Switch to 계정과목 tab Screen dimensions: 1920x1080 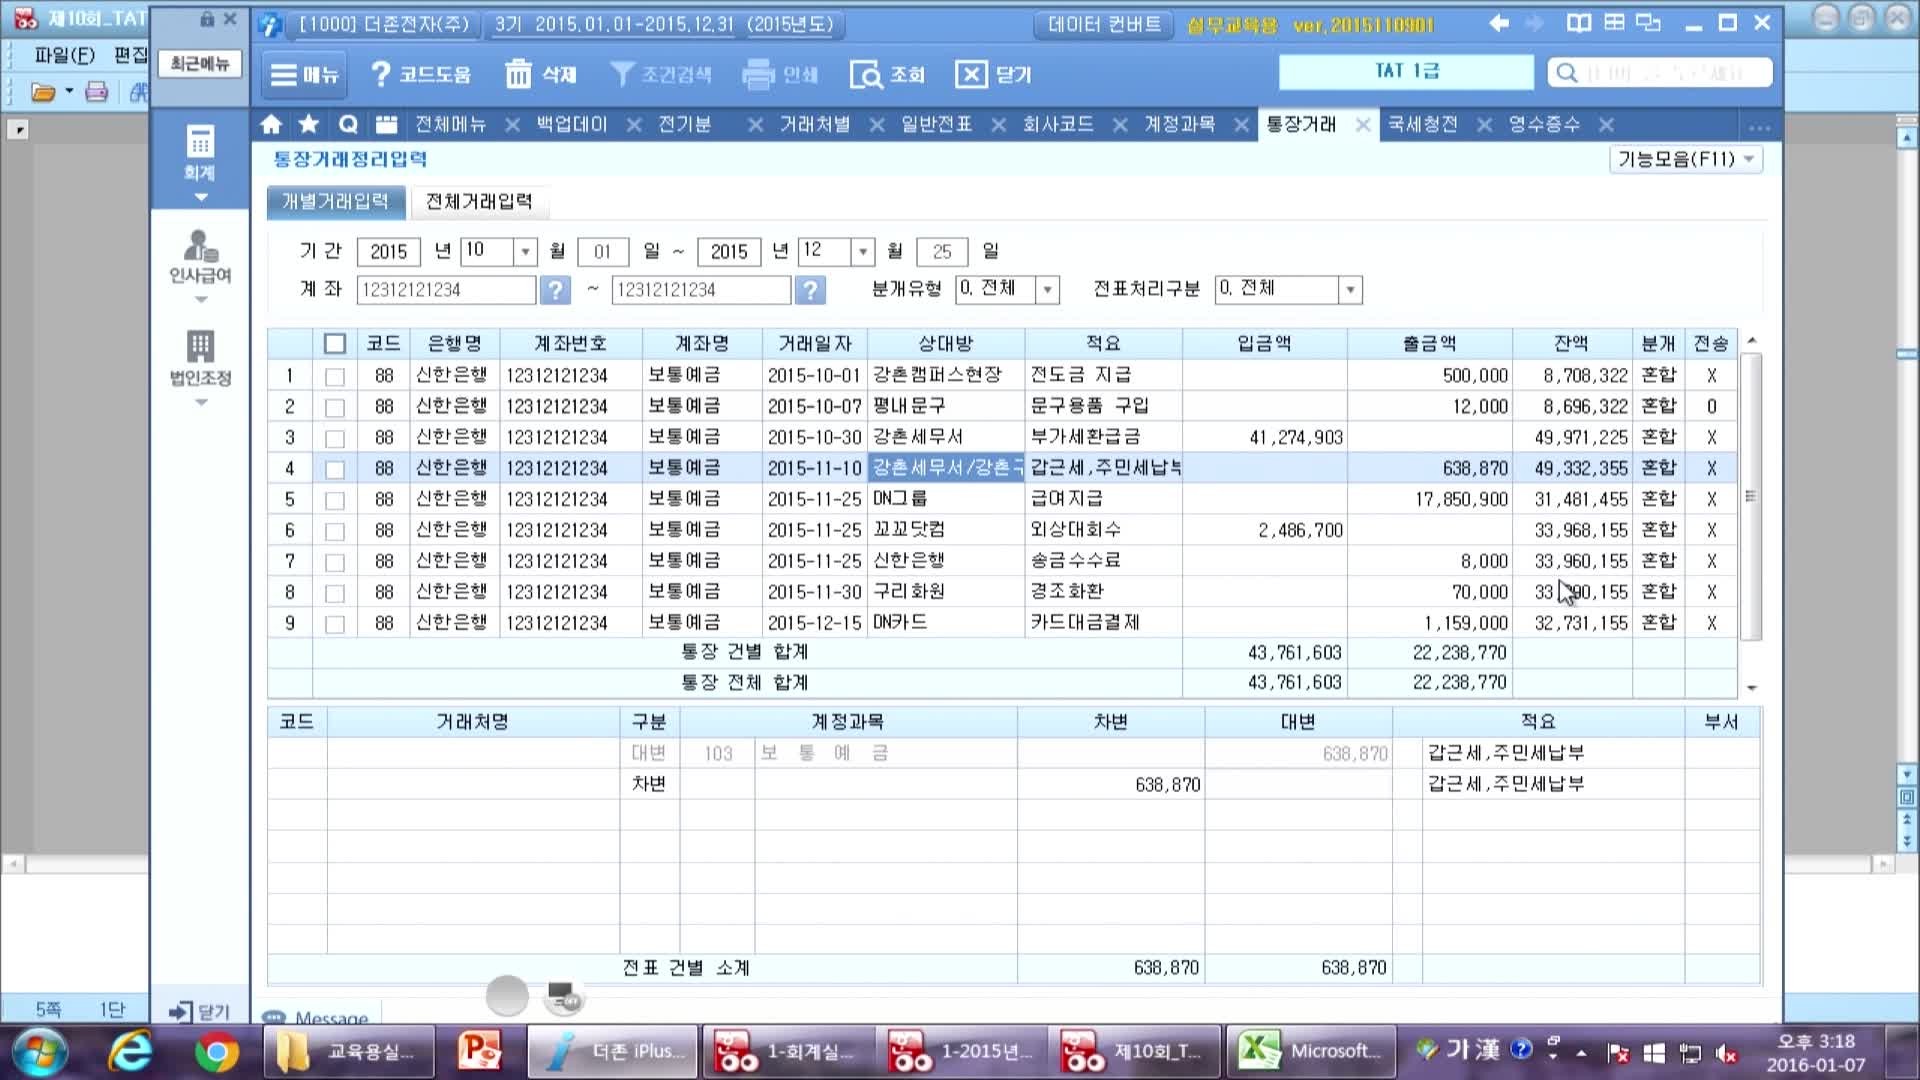(x=1180, y=124)
